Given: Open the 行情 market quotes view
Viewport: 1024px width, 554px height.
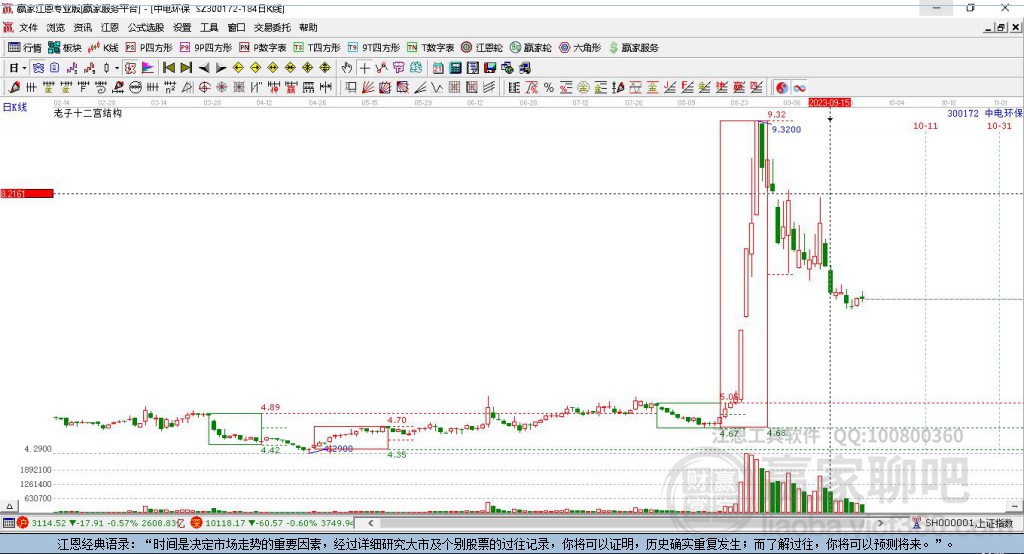Looking at the screenshot, I should click(25, 48).
